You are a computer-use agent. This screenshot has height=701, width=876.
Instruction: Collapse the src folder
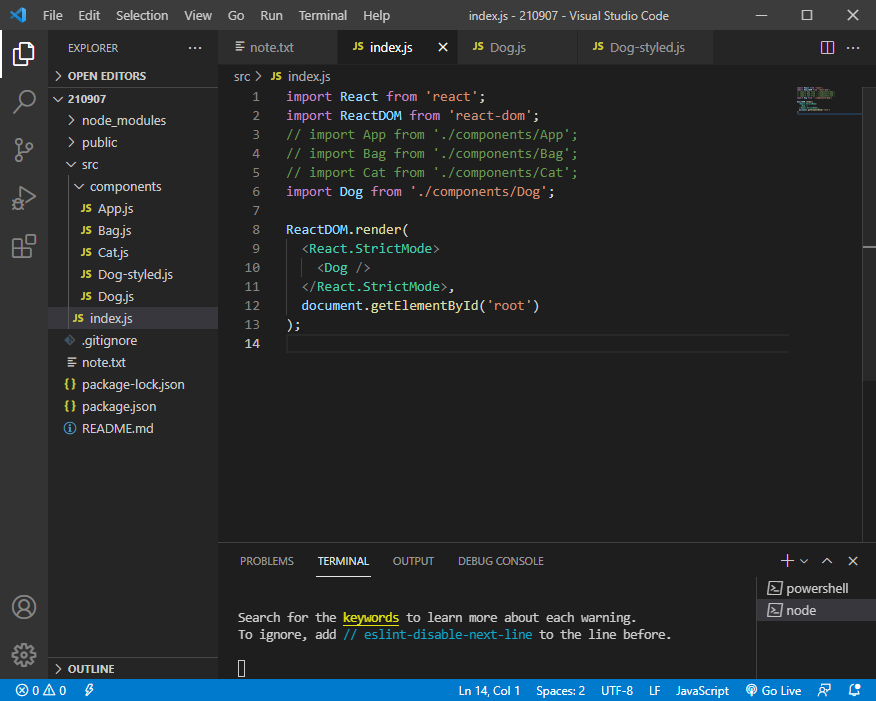133,164
